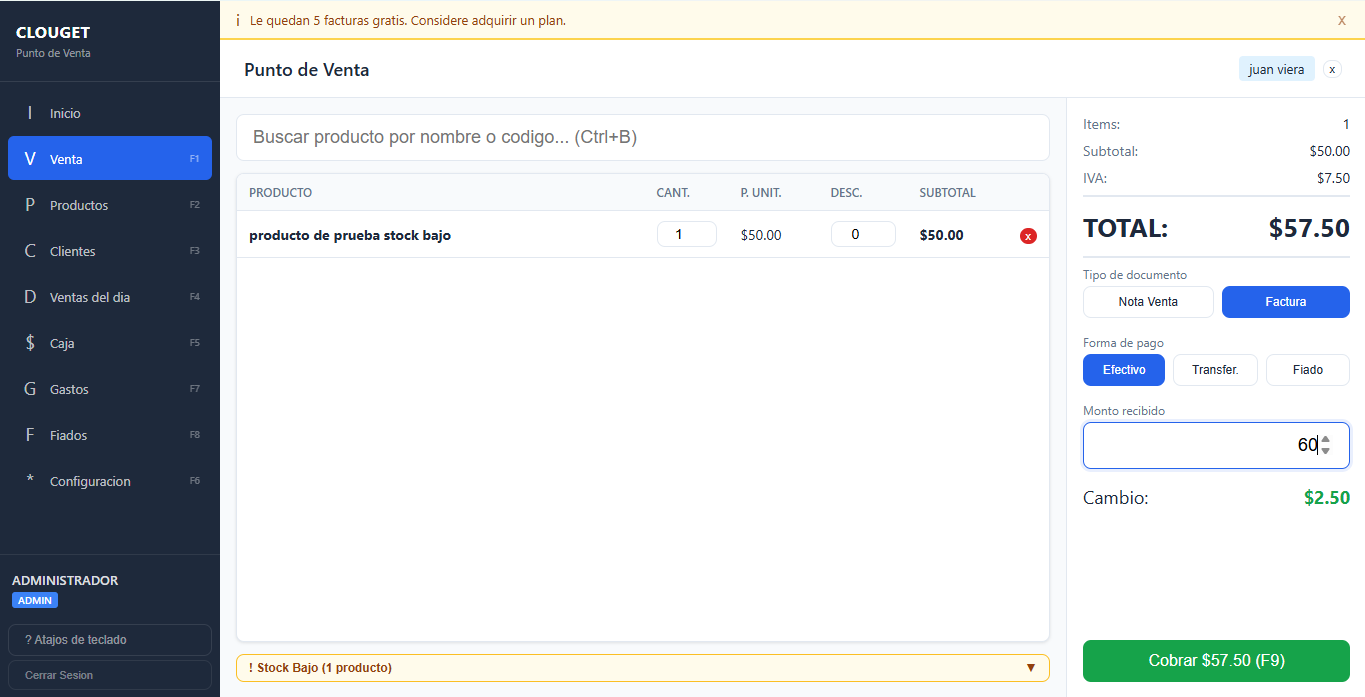Click the Clientes C icon in sidebar
The height and width of the screenshot is (697, 1365).
click(30, 251)
